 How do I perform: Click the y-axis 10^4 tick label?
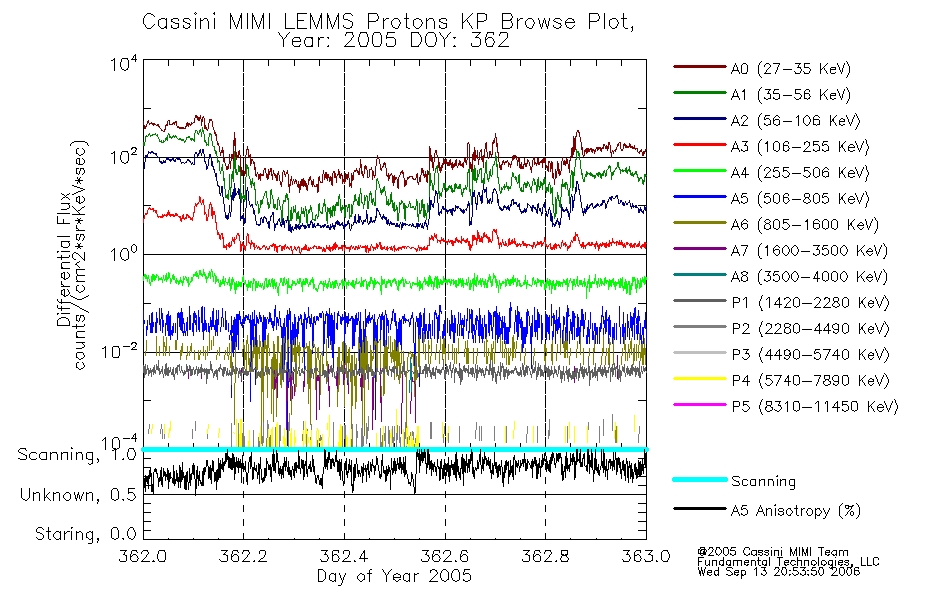(x=124, y=64)
